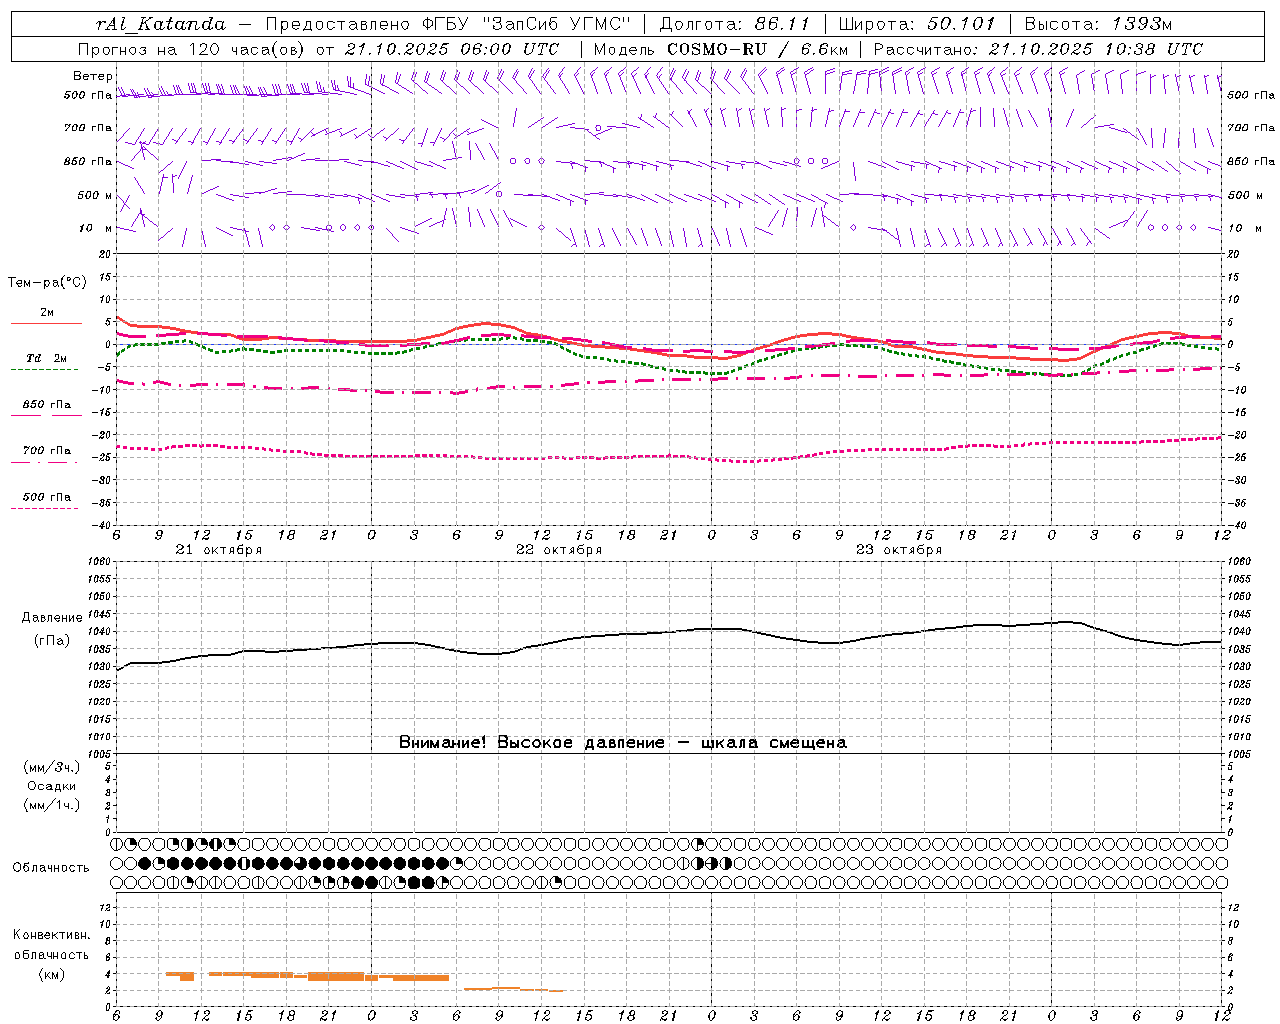Click the pink dotted line sample under 500 гПа legend
1280x1024 pixels.
tap(45, 508)
